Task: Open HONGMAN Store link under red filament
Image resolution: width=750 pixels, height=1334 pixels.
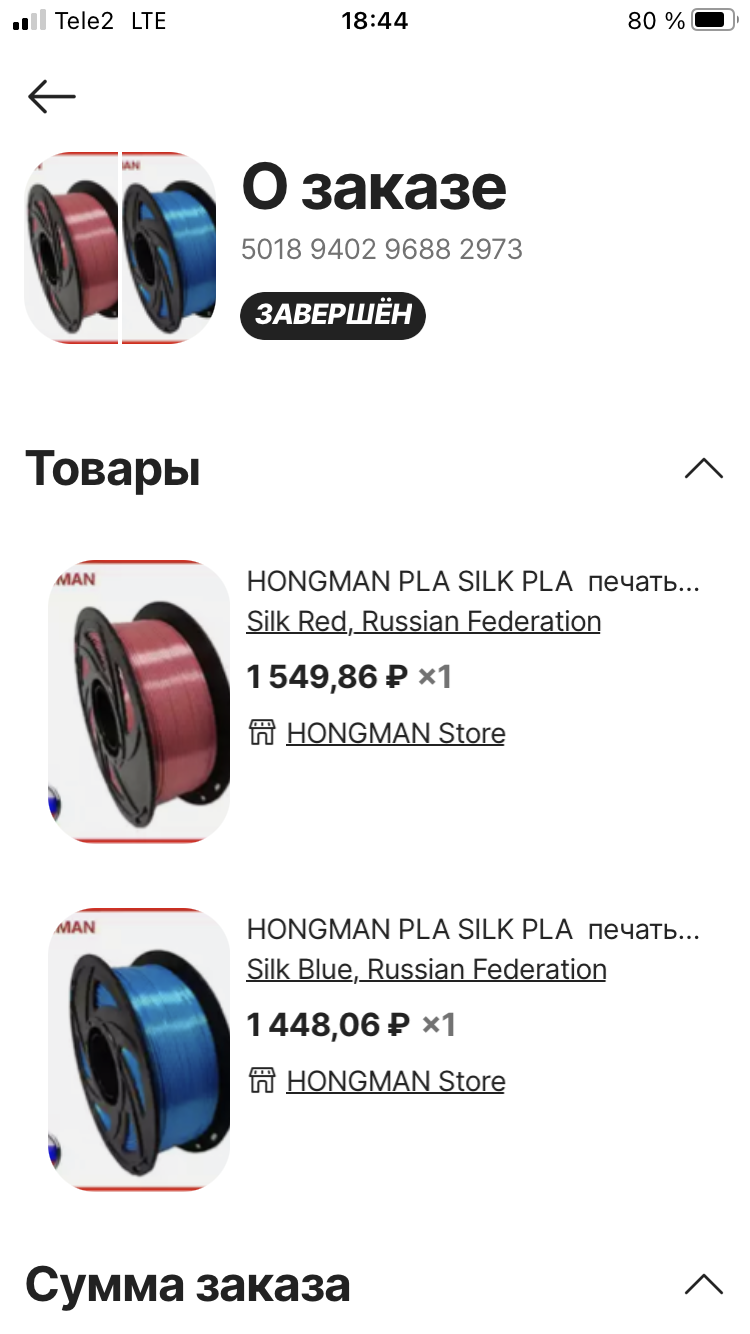Action: tap(396, 733)
